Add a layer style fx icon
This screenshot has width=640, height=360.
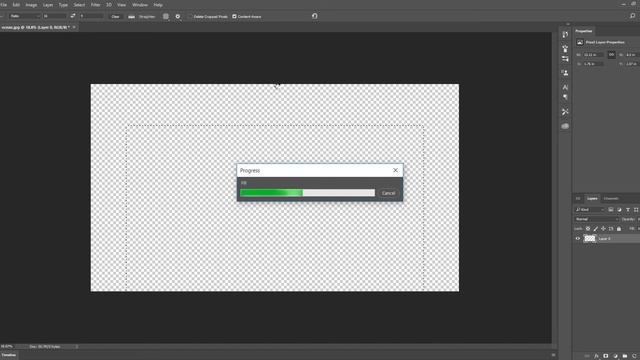pyautogui.click(x=596, y=356)
